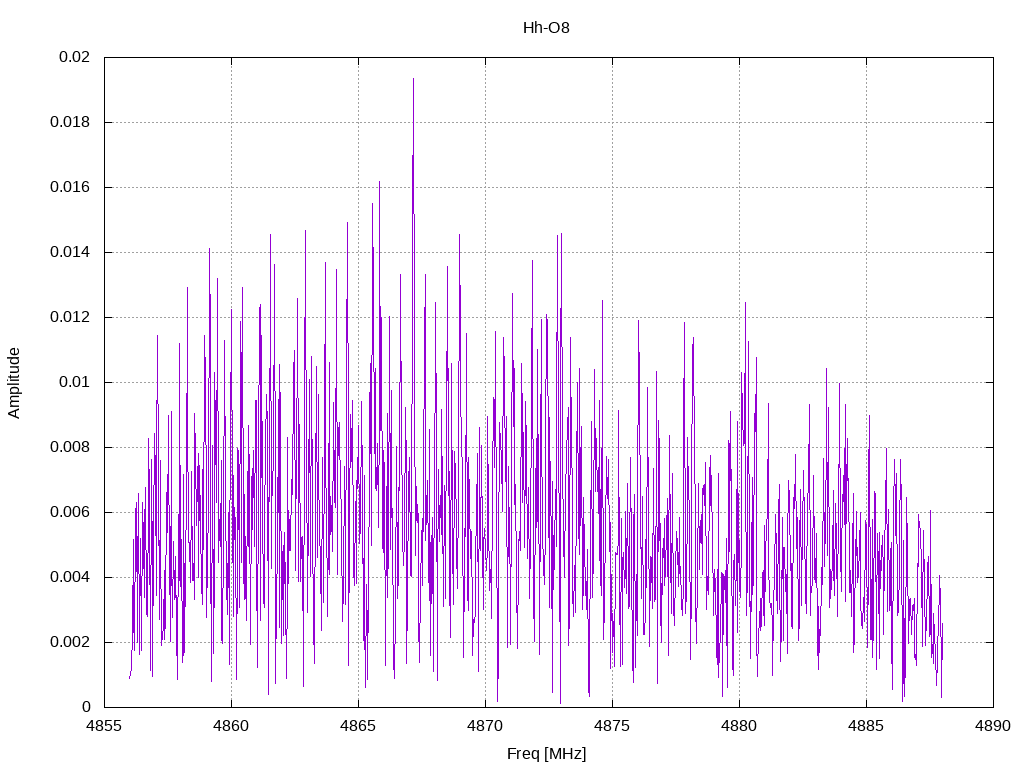1024x768 pixels.
Task: Click the plot title Hh-O8
Action: [546, 27]
